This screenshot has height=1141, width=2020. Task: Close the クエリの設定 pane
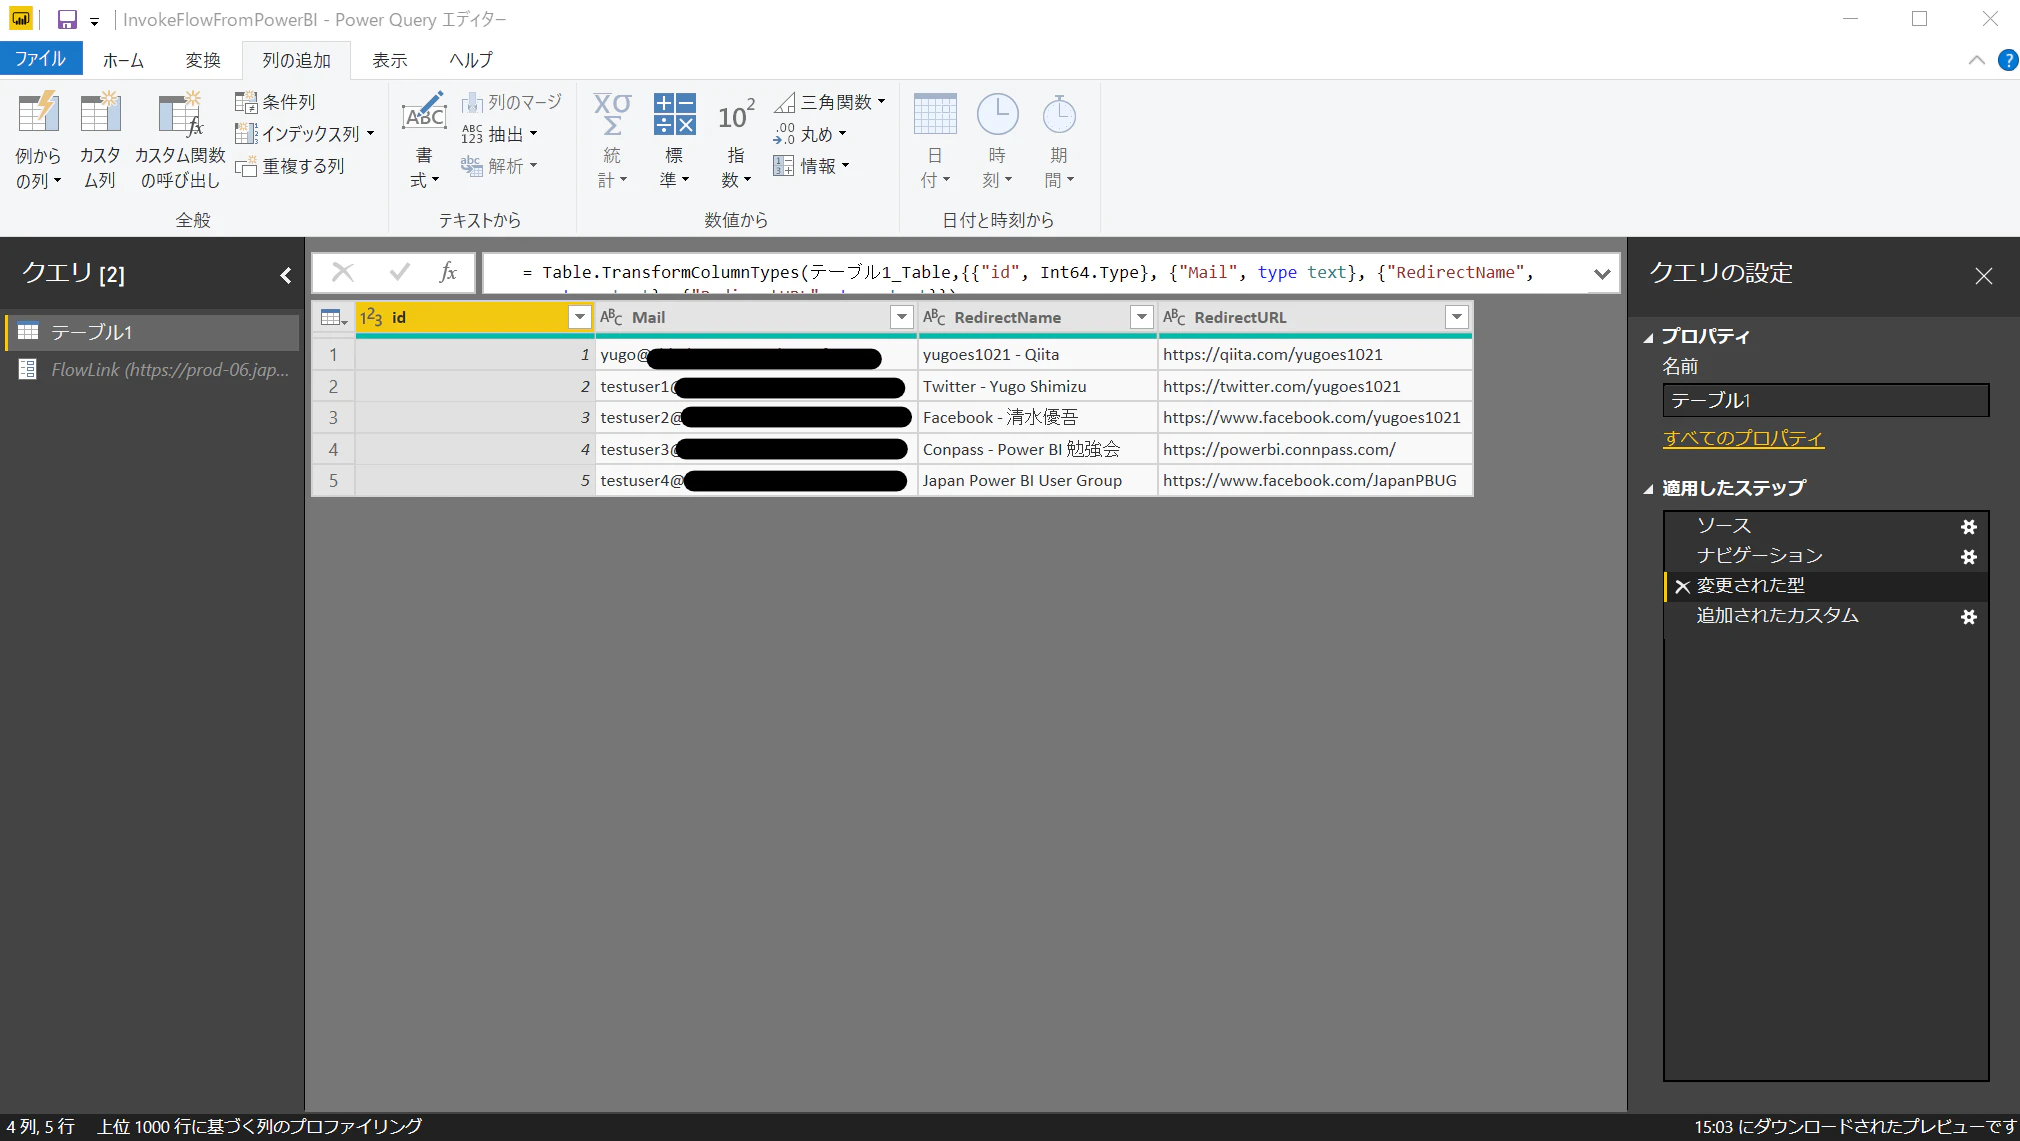point(1984,276)
